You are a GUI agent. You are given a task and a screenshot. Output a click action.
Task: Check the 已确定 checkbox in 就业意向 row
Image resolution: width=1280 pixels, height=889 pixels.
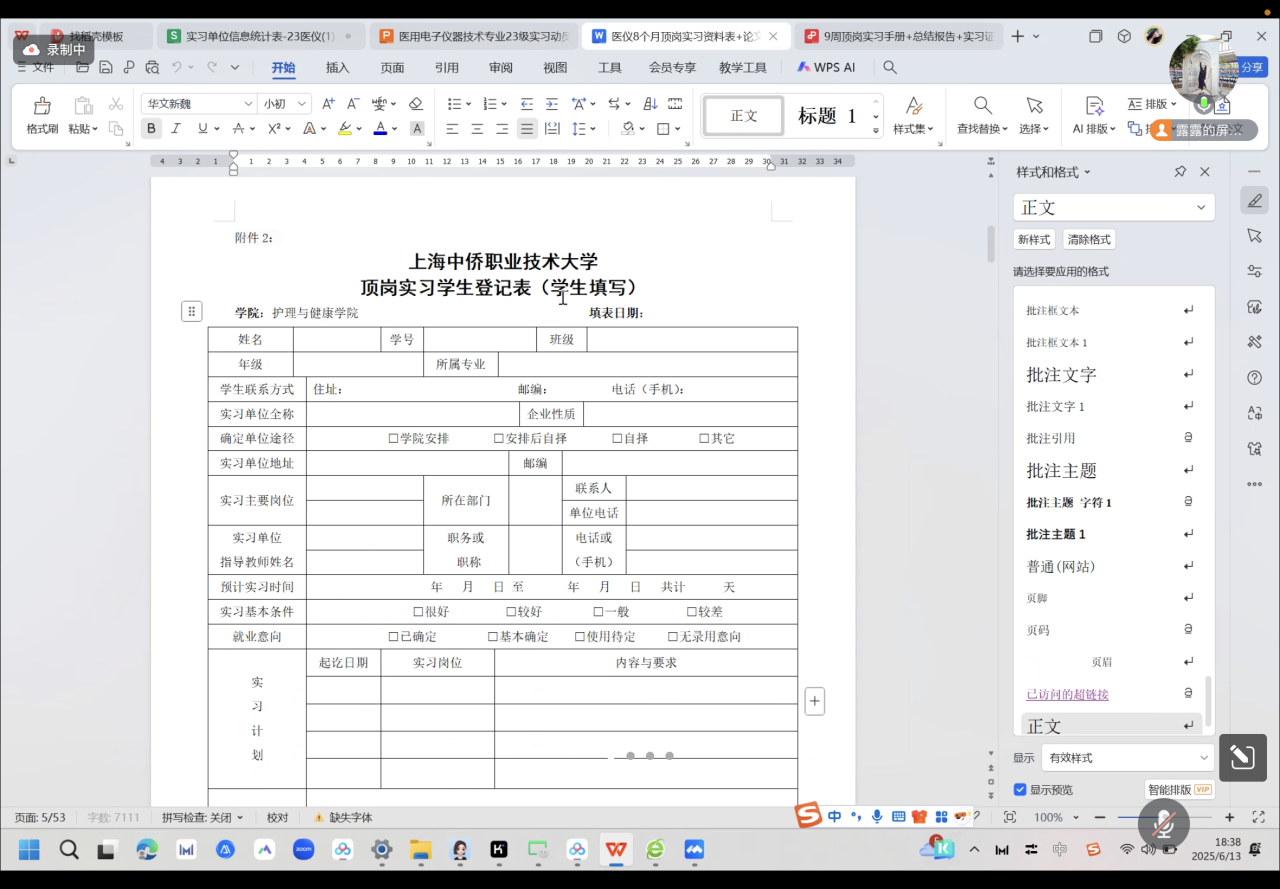393,636
